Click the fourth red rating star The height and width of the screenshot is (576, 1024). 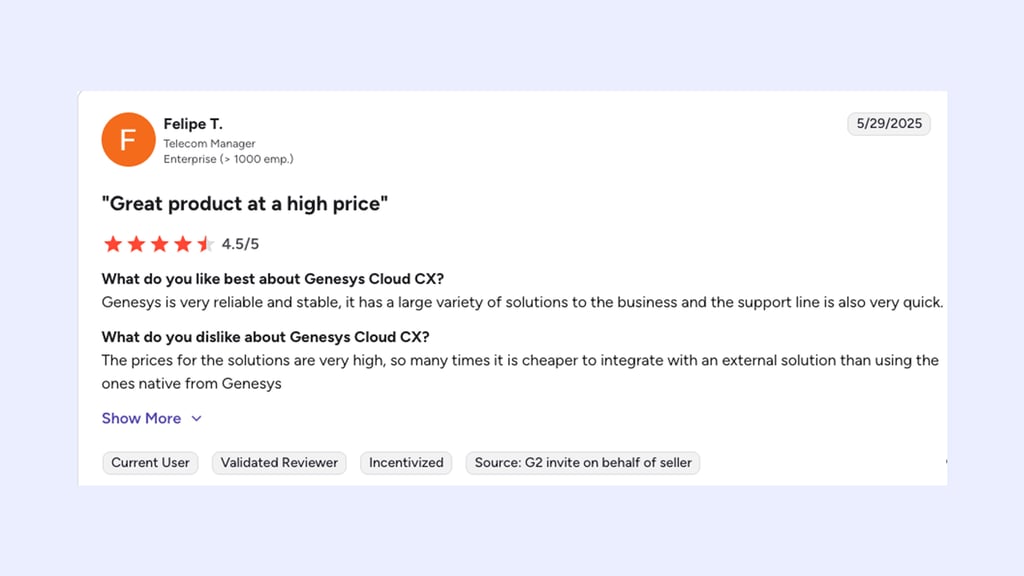(x=183, y=244)
